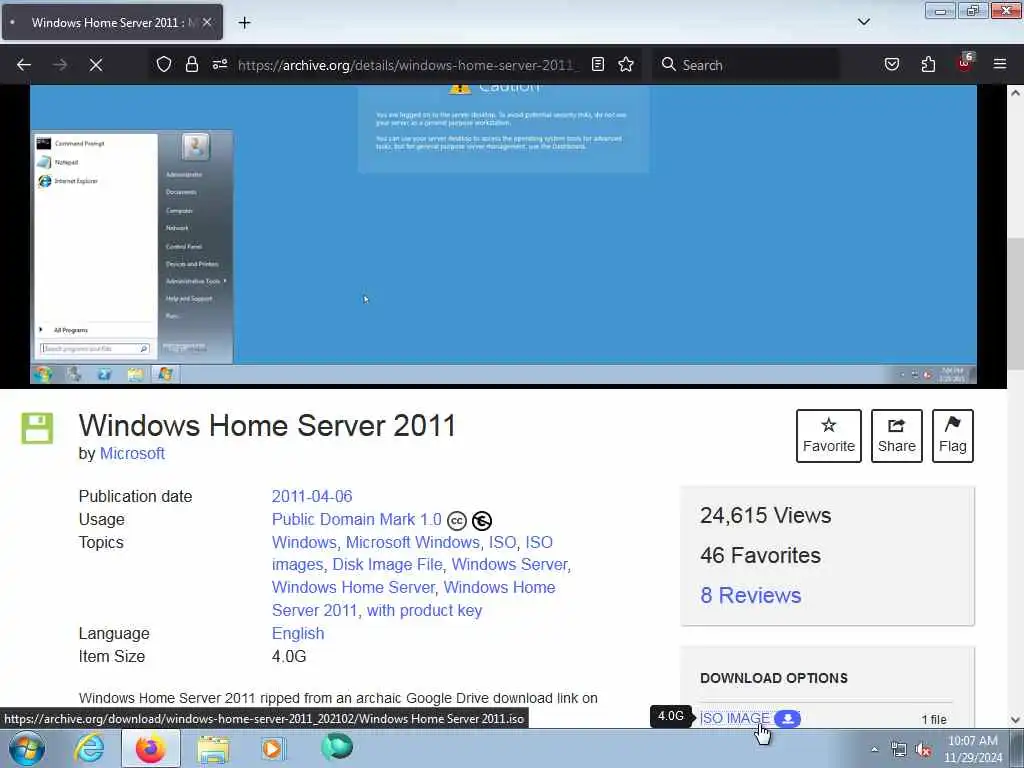
Task: Open the tracking protection shield icon
Action: click(x=164, y=65)
